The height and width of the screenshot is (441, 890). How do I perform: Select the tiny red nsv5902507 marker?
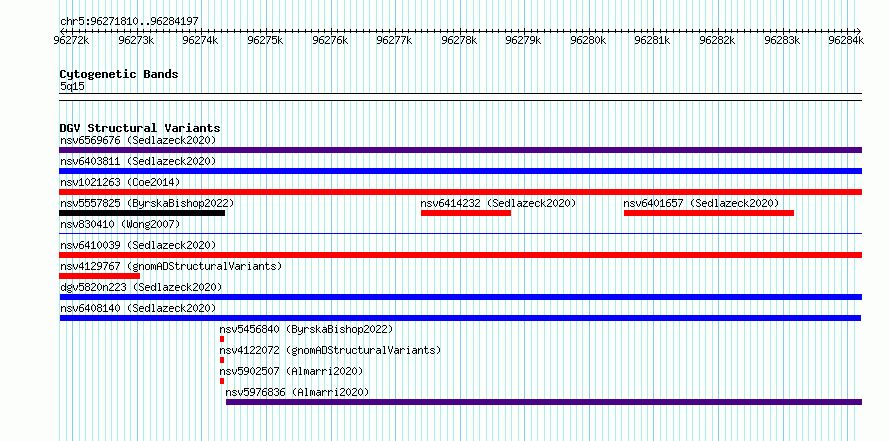pos(222,381)
